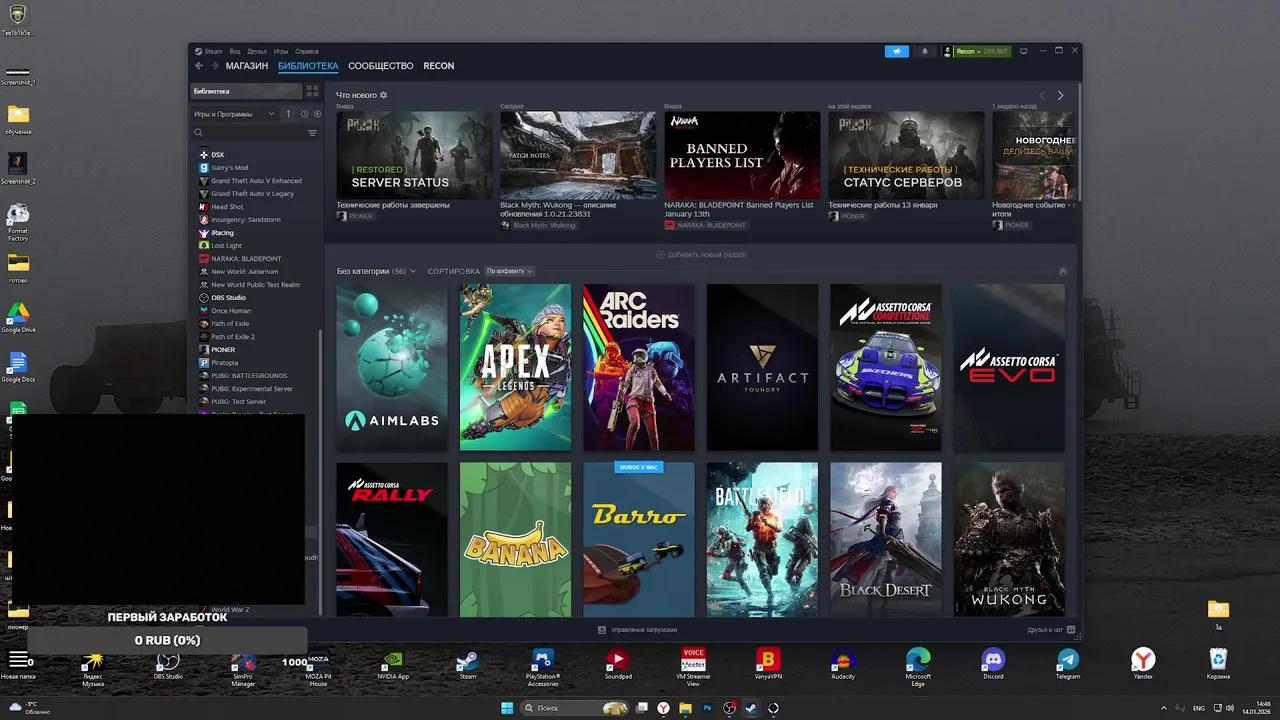The width and height of the screenshot is (1280, 720).
Task: Sort library by recent activity clock icon
Action: tap(304, 114)
